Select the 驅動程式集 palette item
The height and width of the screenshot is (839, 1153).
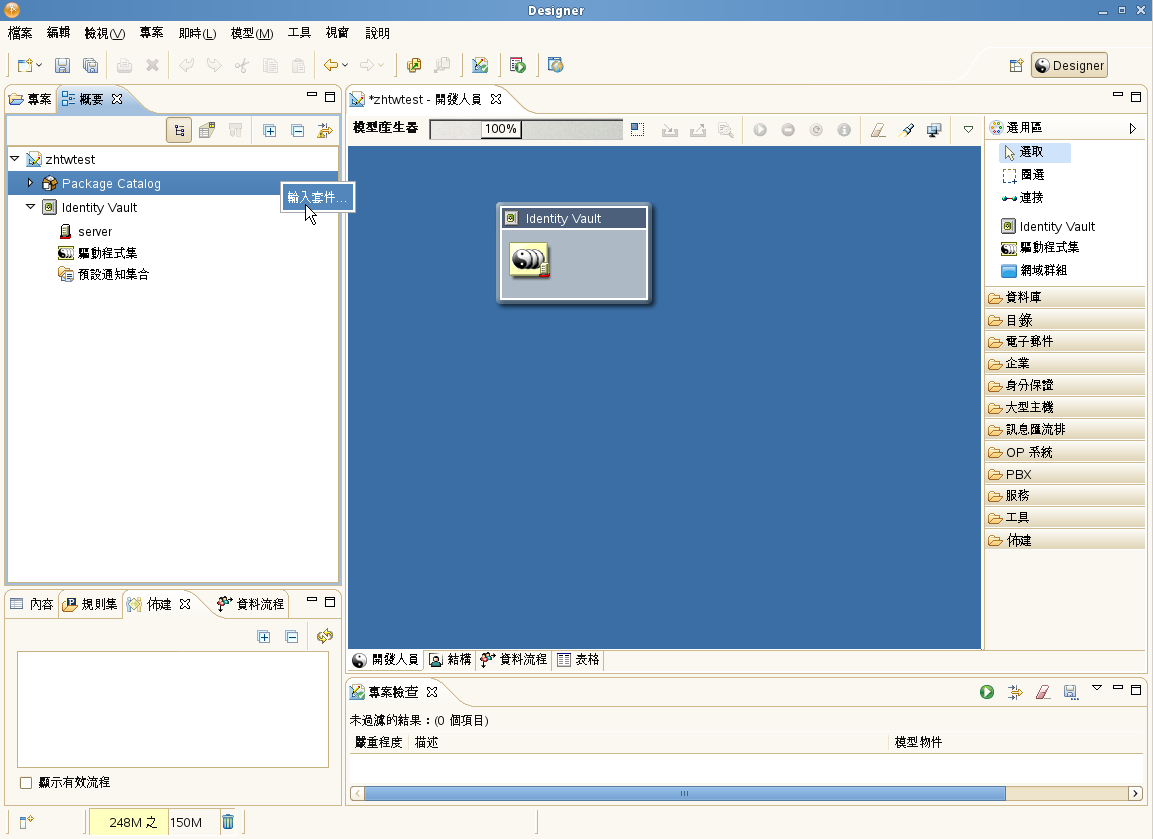pyautogui.click(x=1040, y=248)
